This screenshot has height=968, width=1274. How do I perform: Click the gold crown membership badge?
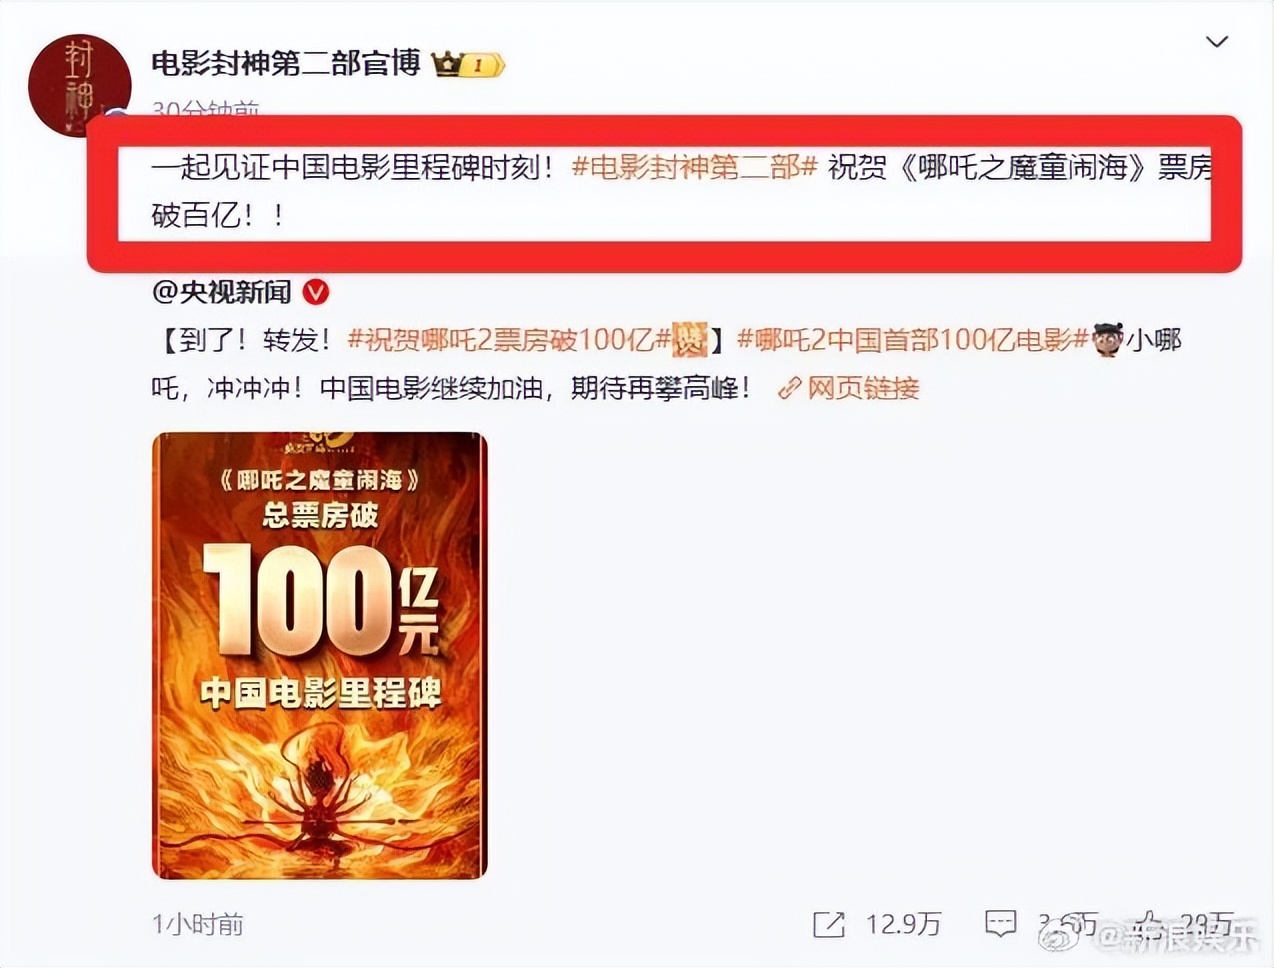[468, 65]
